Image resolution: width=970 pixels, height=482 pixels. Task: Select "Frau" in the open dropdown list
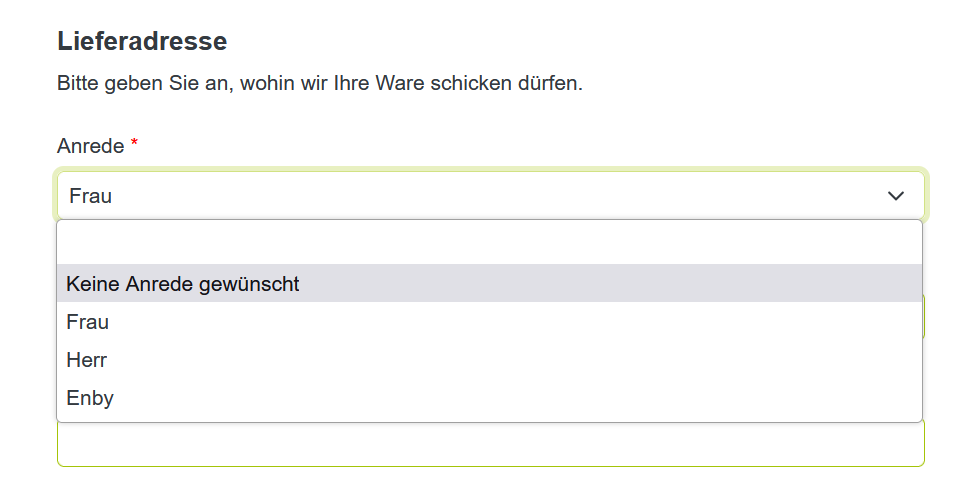click(x=88, y=322)
